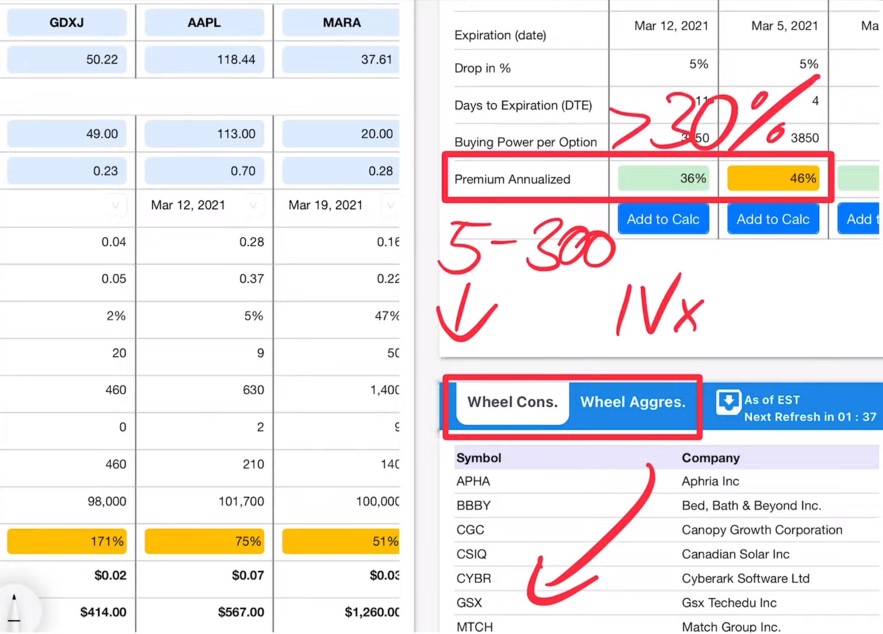883x634 pixels.
Task: Select the CGC symbol row
Action: pyautogui.click(x=470, y=530)
